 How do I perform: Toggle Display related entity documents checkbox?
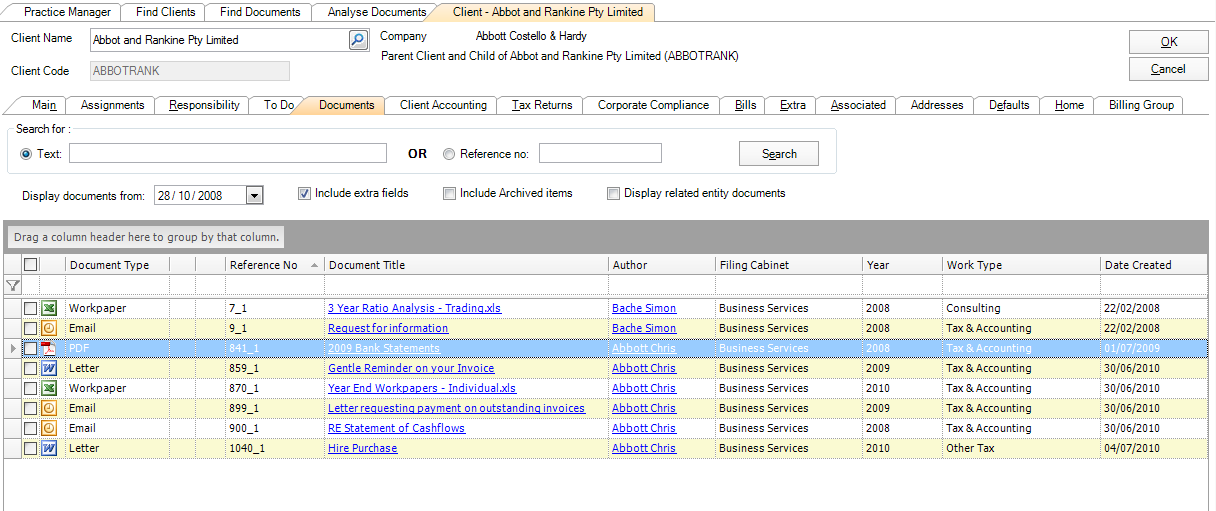pyautogui.click(x=614, y=193)
